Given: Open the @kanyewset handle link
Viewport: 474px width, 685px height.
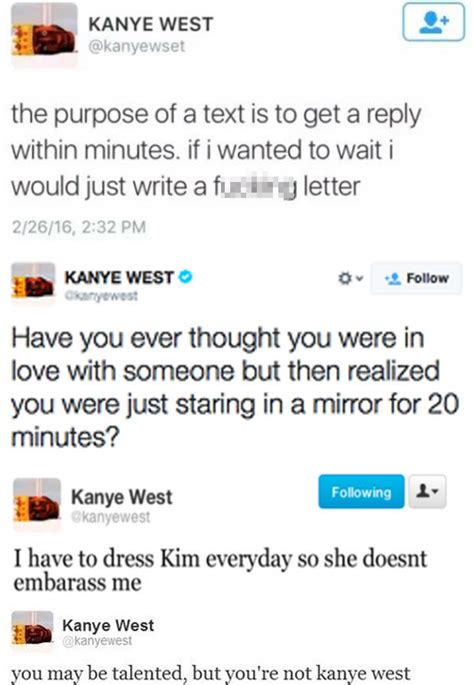Looking at the screenshot, I should (137, 46).
